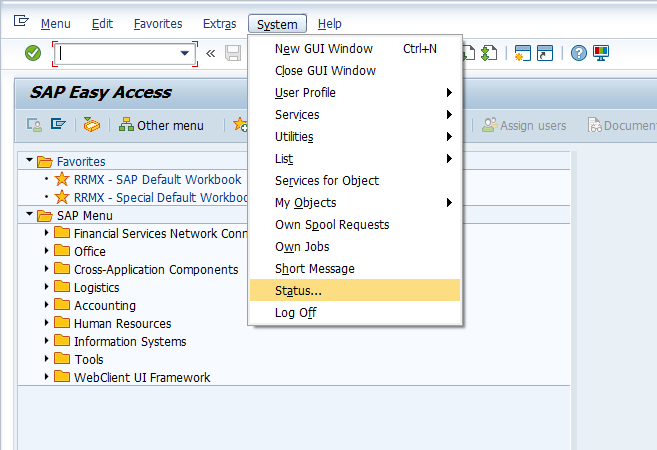Click the double-arrow collapse command field icon
The width and height of the screenshot is (657, 450).
tap(211, 53)
